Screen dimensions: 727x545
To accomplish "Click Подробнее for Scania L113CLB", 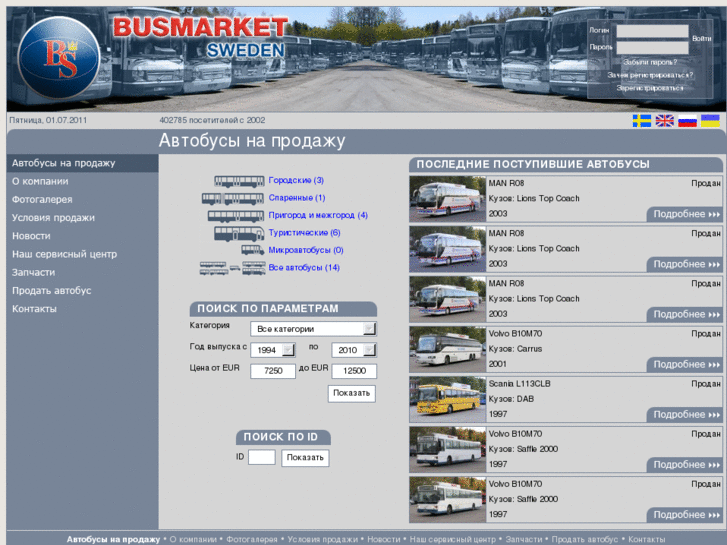I will 685,415.
